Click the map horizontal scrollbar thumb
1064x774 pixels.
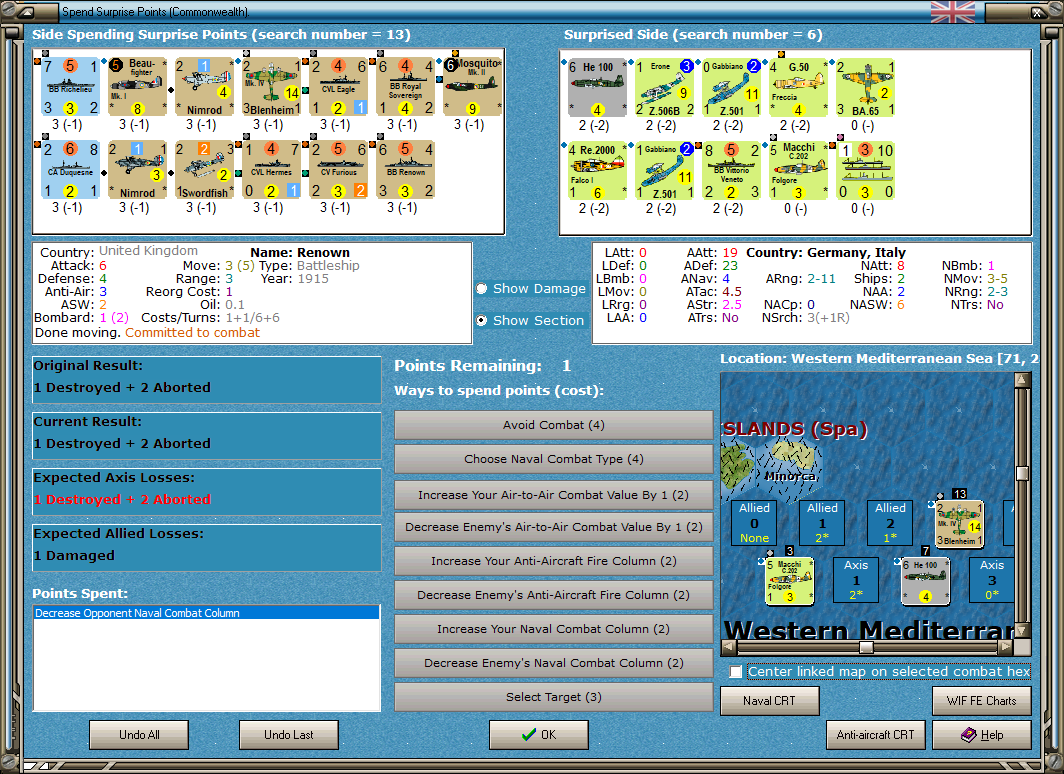point(866,647)
